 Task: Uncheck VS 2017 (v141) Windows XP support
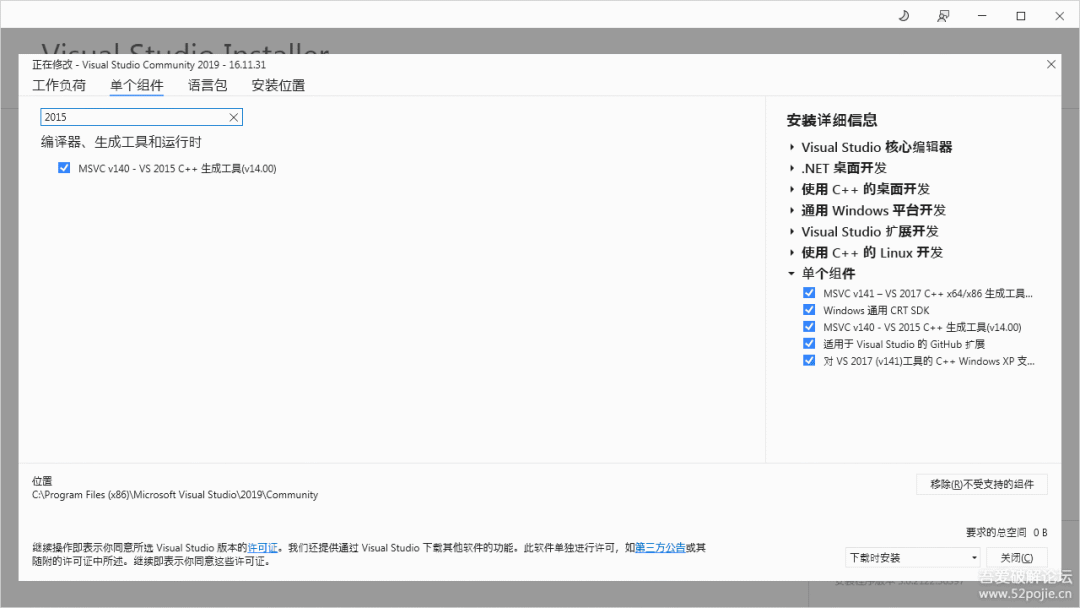(809, 360)
